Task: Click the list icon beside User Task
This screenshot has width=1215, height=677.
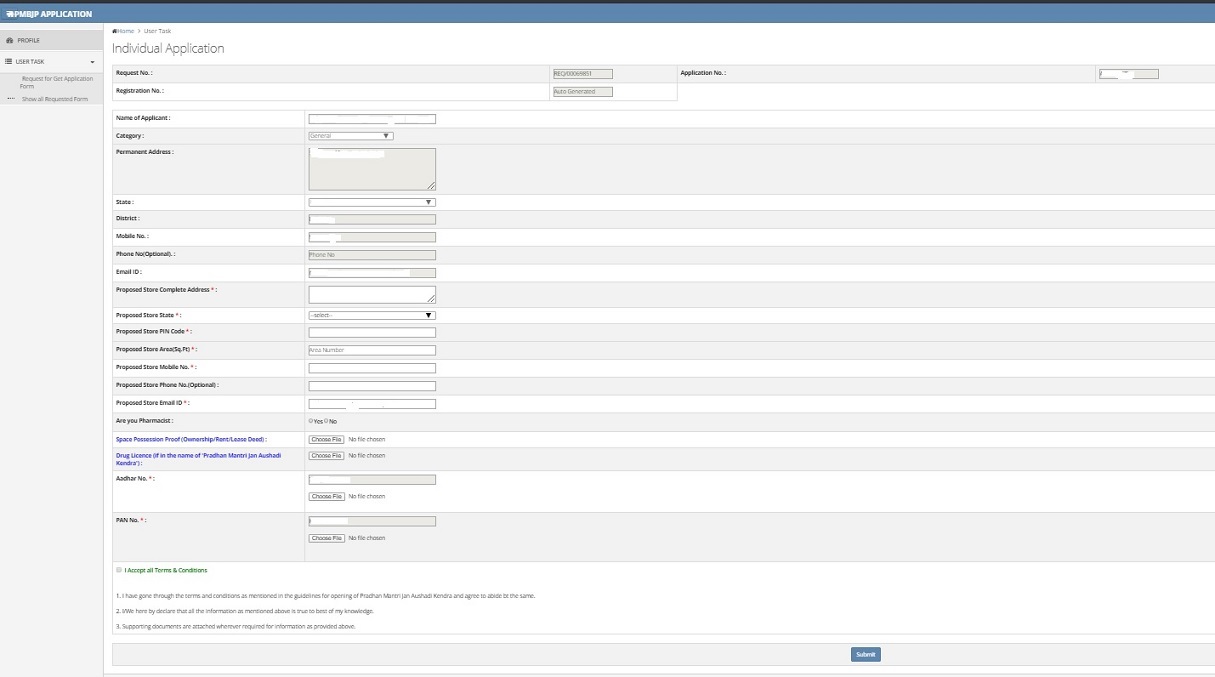Action: tap(8, 61)
